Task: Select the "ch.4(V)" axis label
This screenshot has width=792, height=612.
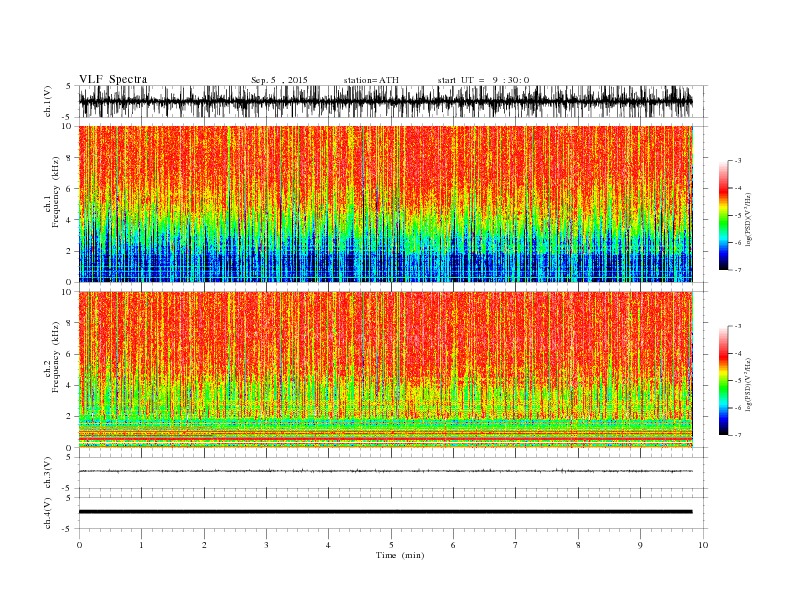Action: [48, 513]
